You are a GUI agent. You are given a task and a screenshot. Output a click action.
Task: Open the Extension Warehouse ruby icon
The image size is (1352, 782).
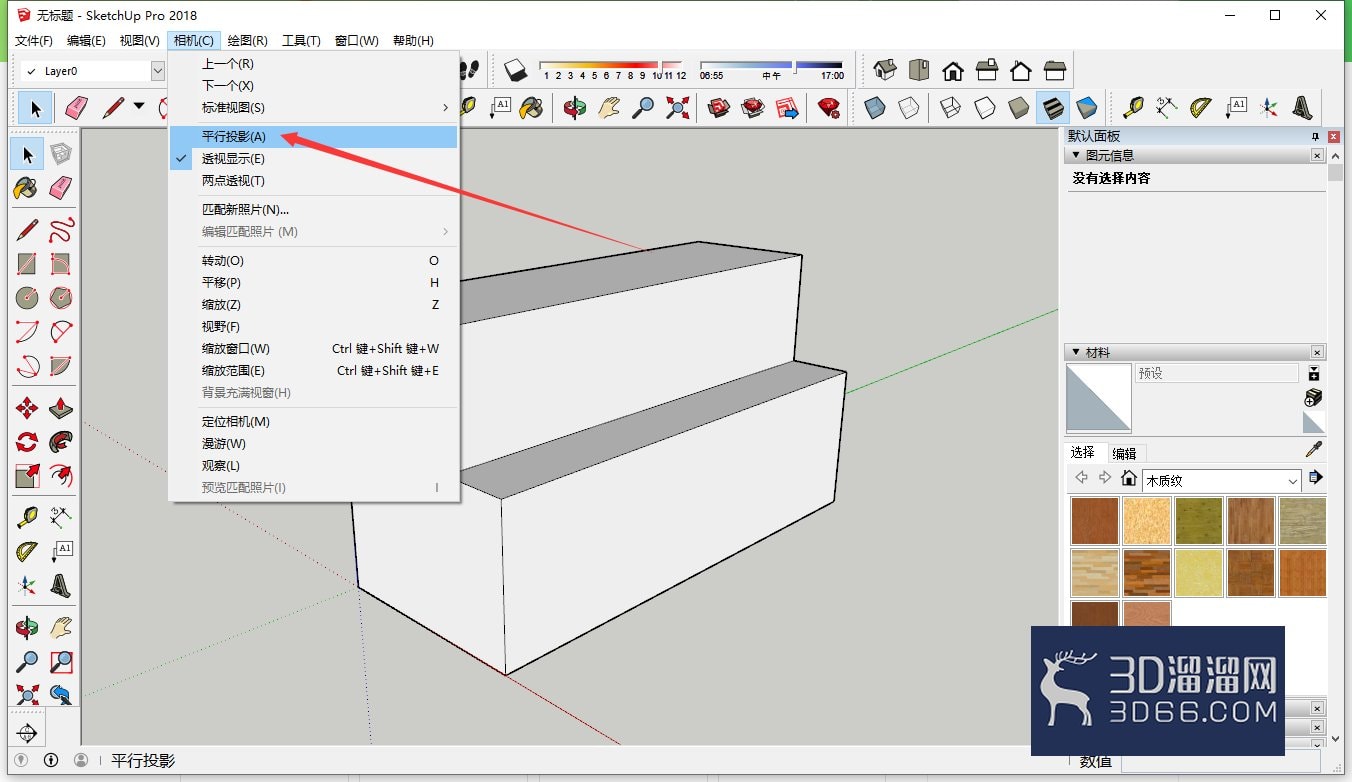(828, 107)
